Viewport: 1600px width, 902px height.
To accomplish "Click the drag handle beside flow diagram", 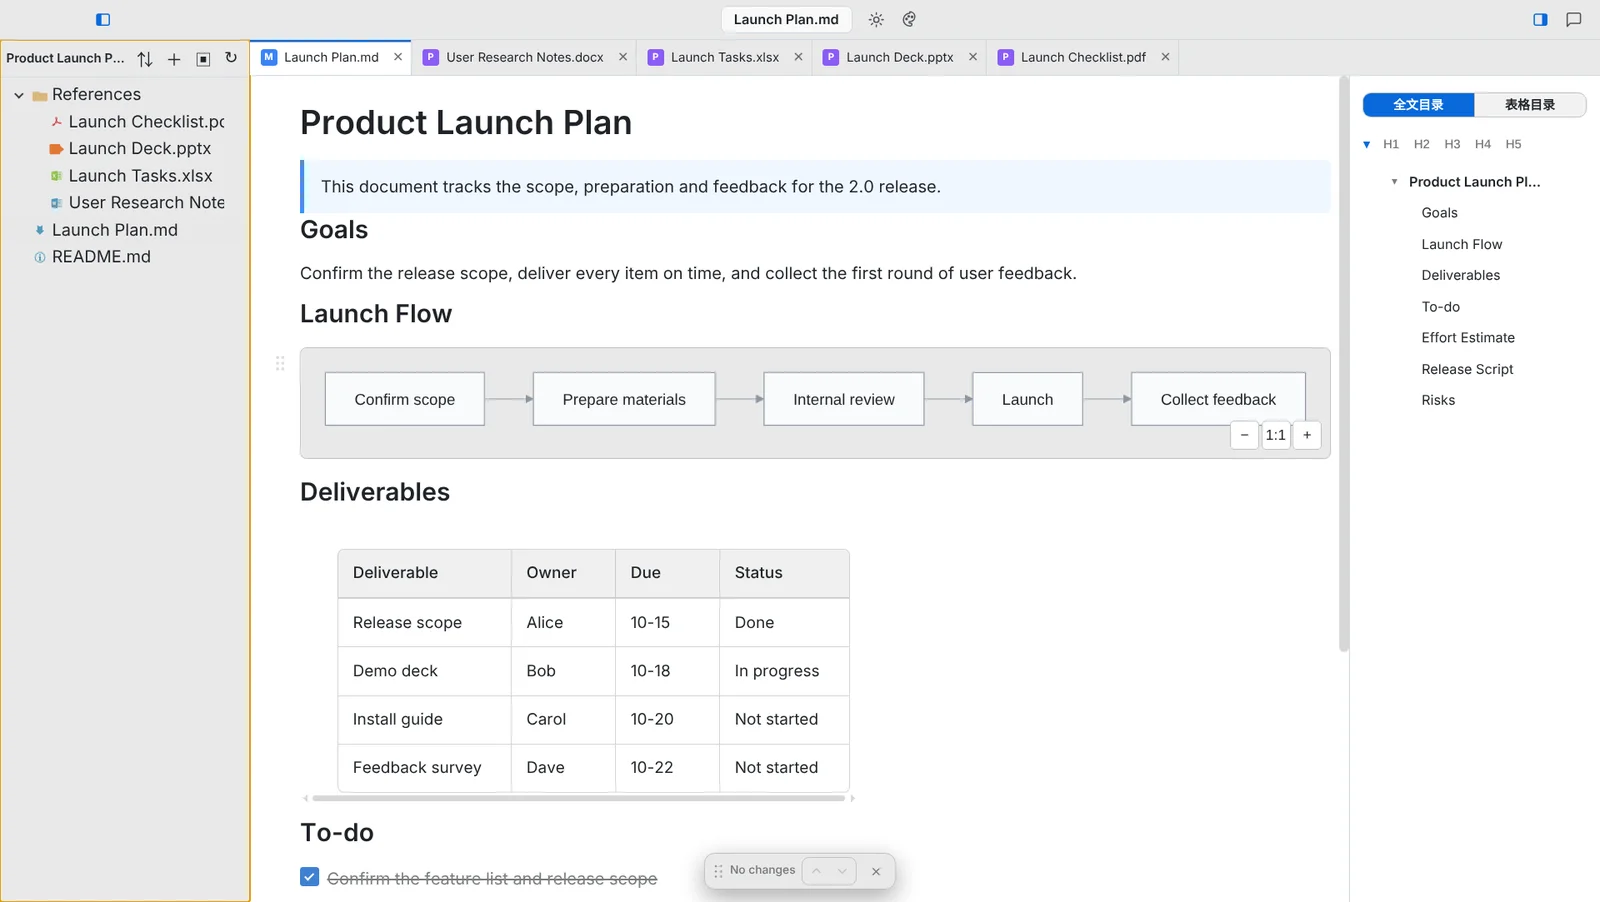I will pyautogui.click(x=280, y=363).
